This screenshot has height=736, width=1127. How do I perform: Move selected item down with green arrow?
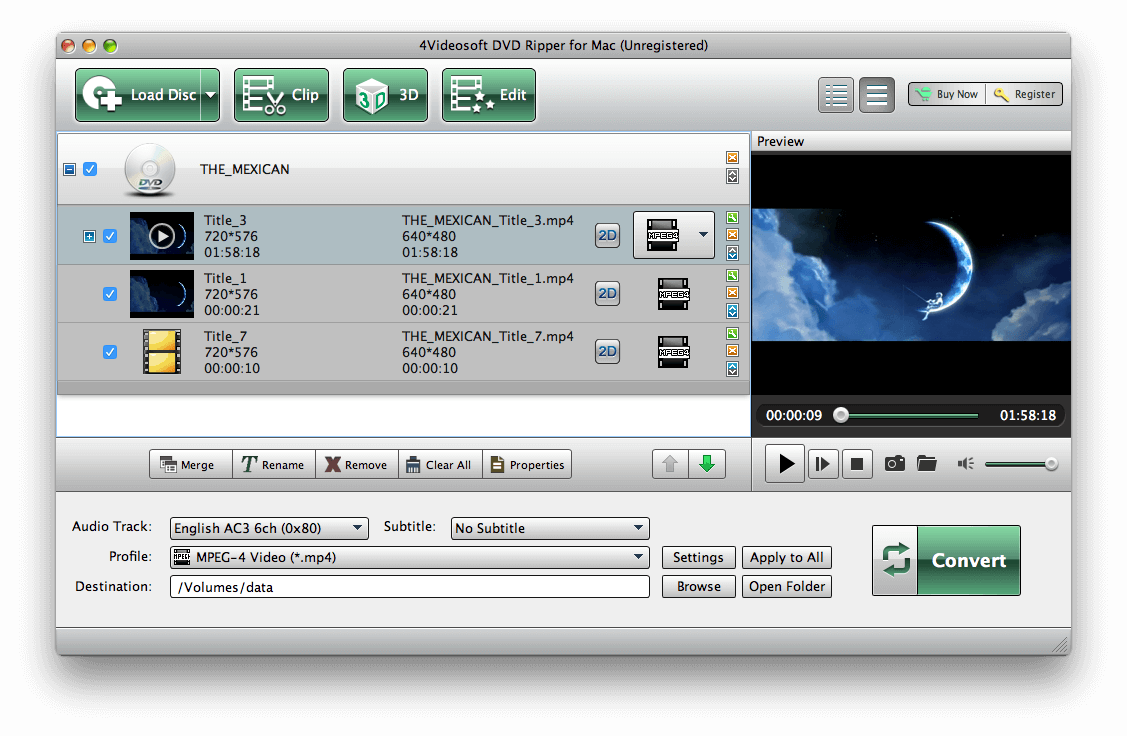(x=707, y=464)
